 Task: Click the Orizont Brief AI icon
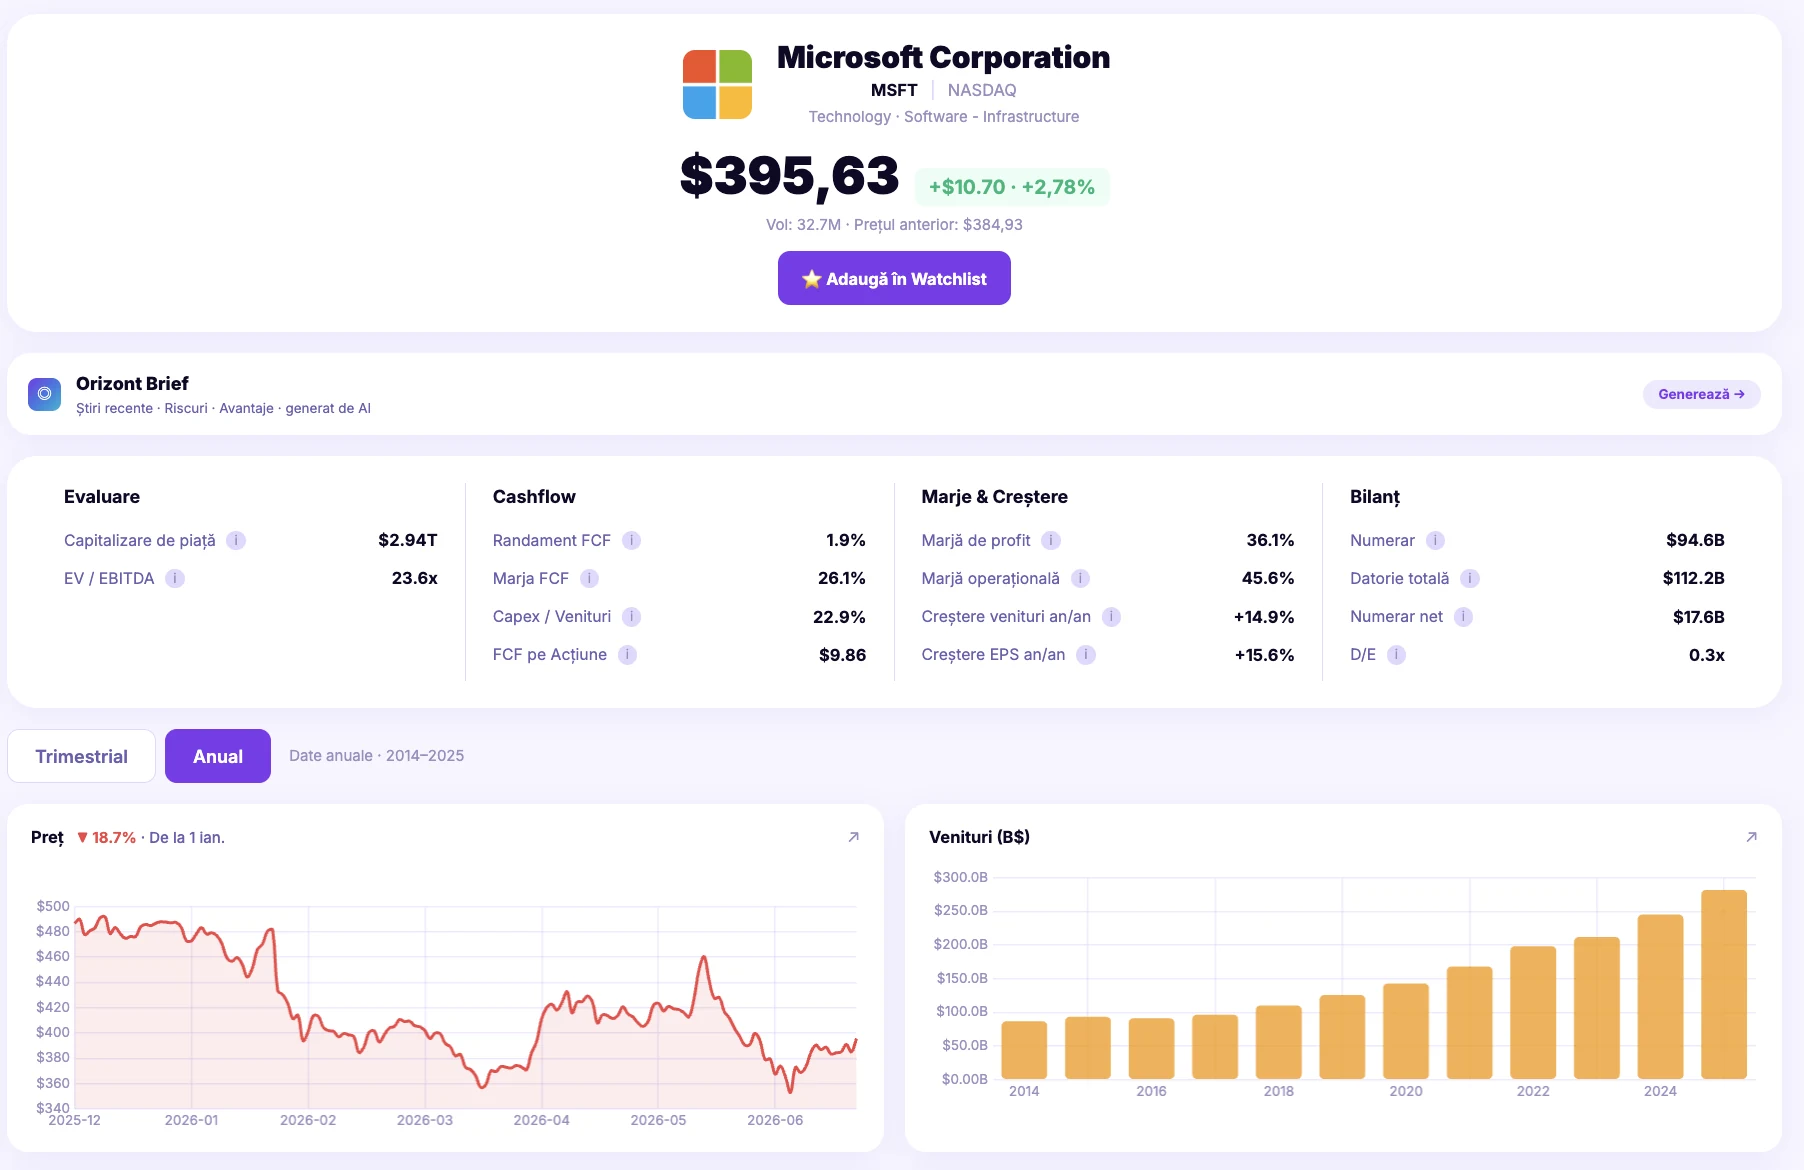point(44,394)
